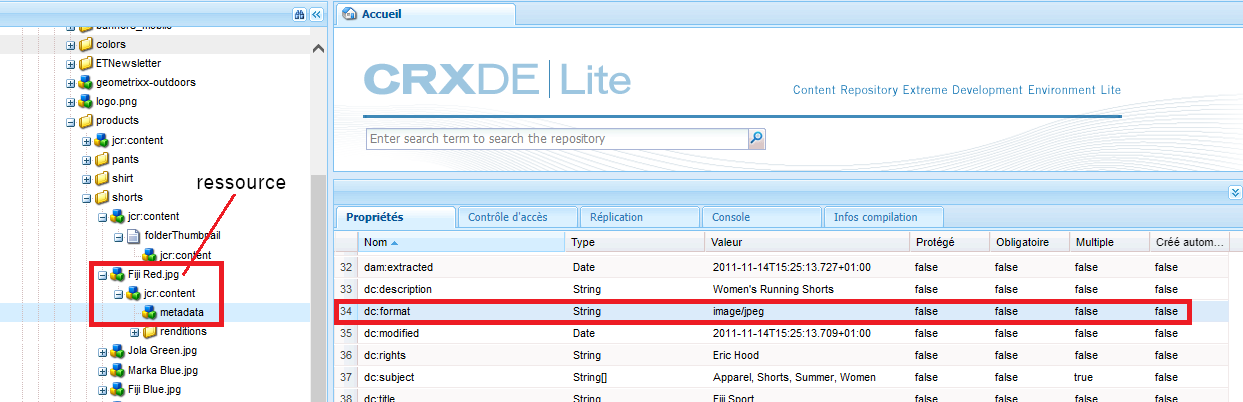Sort by the Type column header
This screenshot has width=1243, height=402.
tap(636, 242)
